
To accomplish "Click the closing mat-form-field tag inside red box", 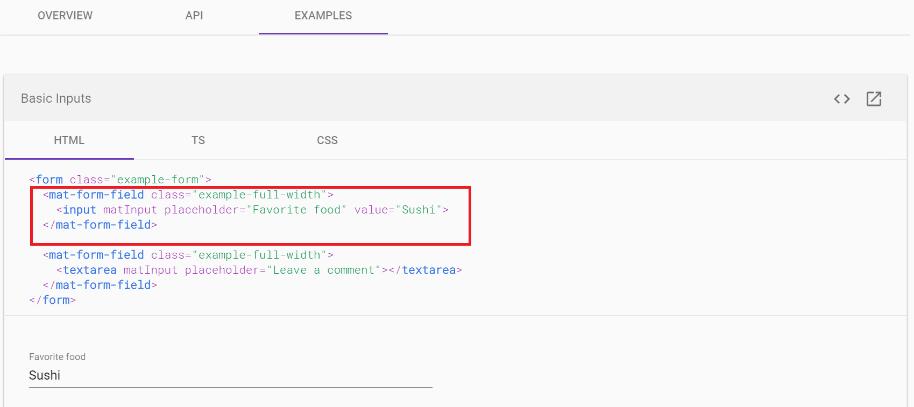I will (100, 225).
